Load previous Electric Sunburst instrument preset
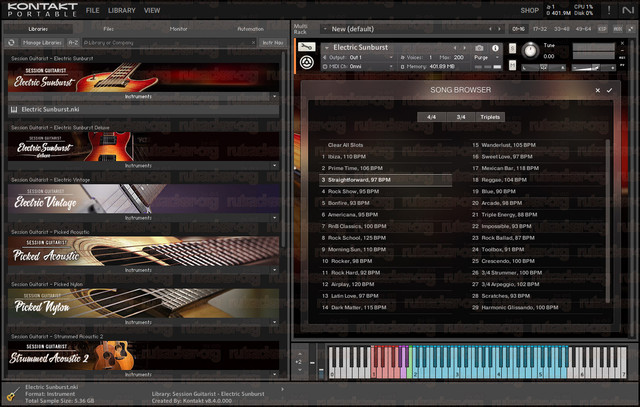The image size is (640, 407). point(455,48)
